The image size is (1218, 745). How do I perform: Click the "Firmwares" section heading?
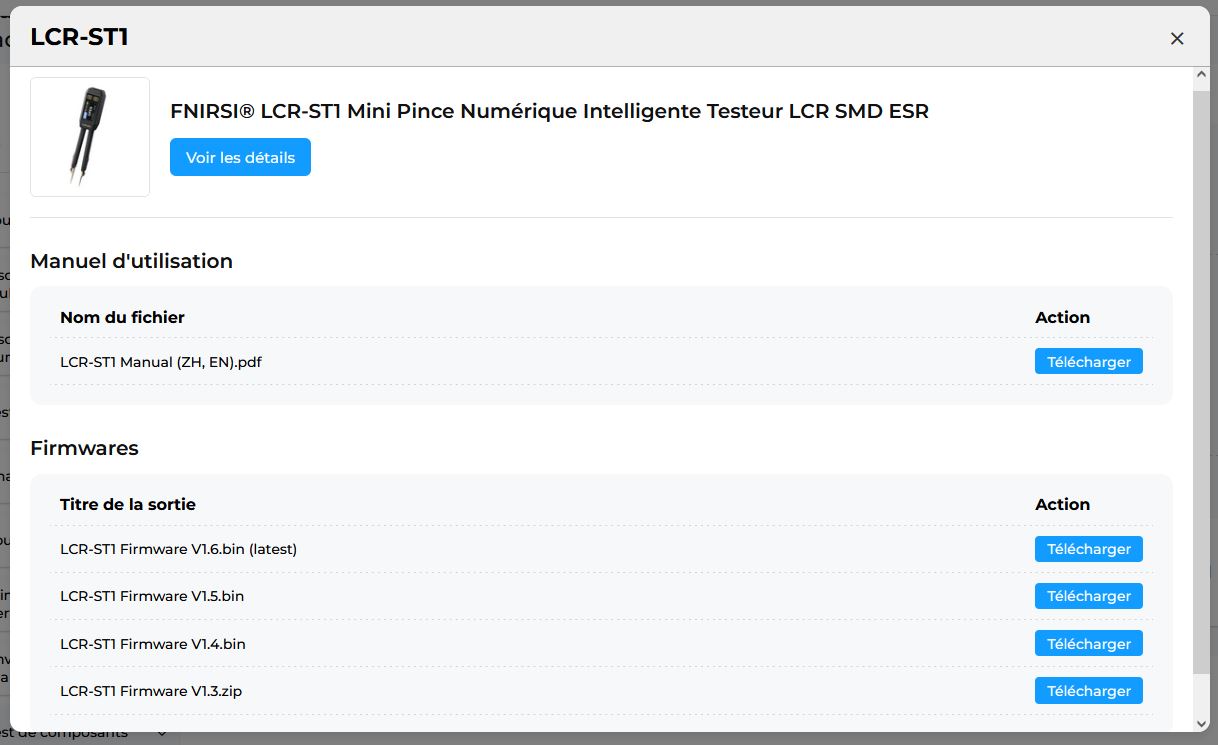(x=84, y=448)
